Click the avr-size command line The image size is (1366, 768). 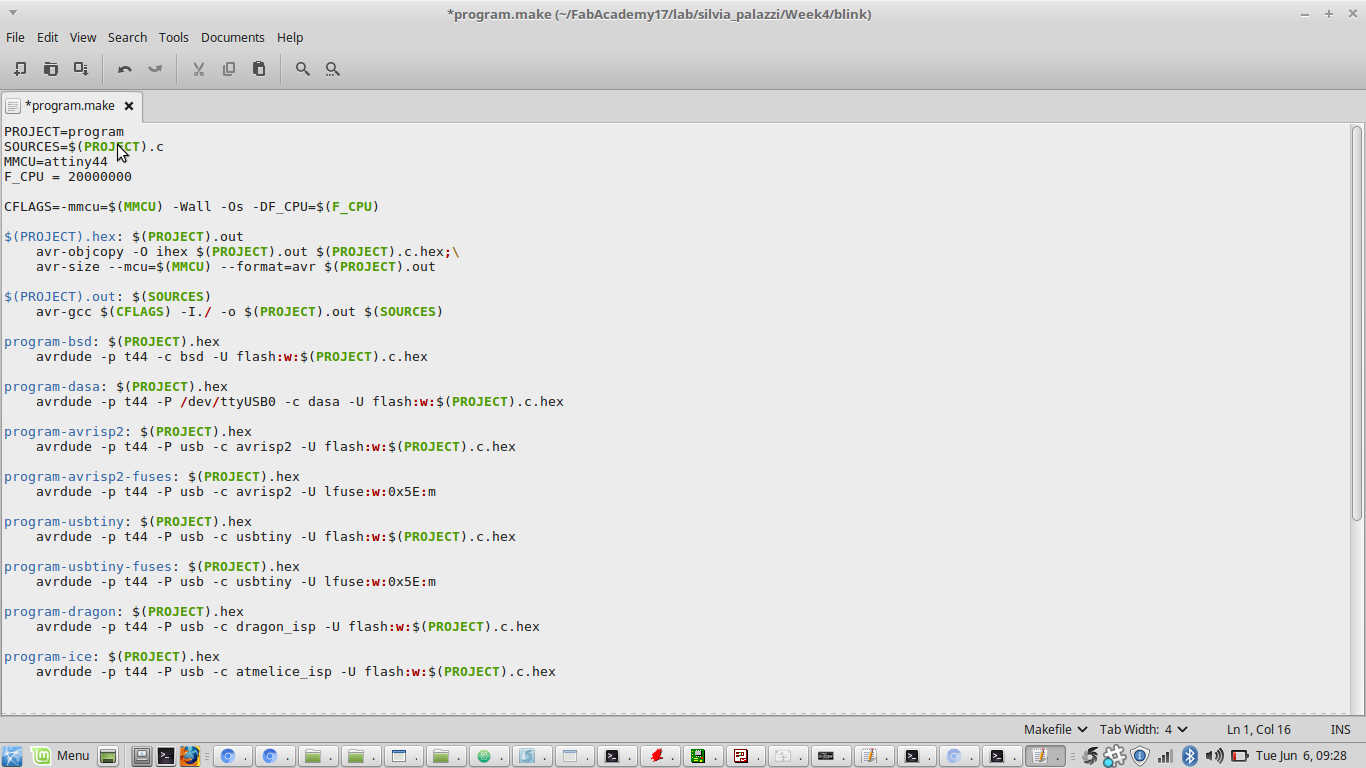[x=236, y=266]
